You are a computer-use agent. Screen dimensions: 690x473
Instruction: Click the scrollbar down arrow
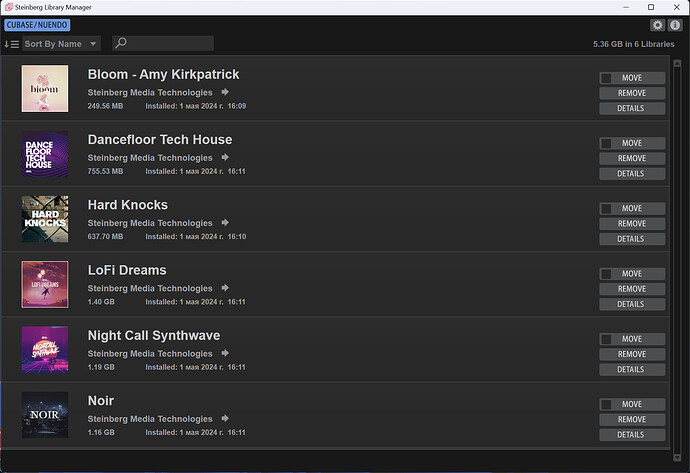click(677, 458)
